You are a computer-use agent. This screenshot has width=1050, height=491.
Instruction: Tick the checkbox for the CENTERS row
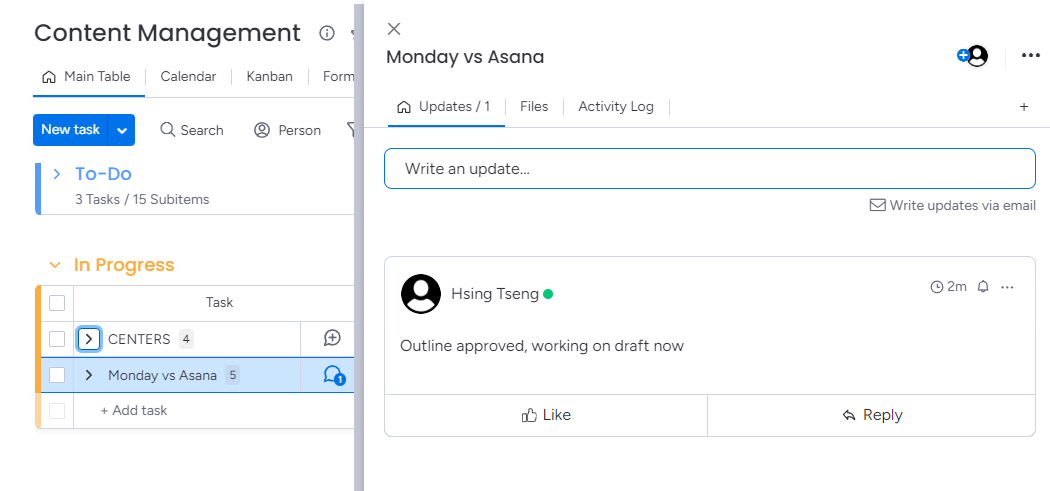(57, 339)
